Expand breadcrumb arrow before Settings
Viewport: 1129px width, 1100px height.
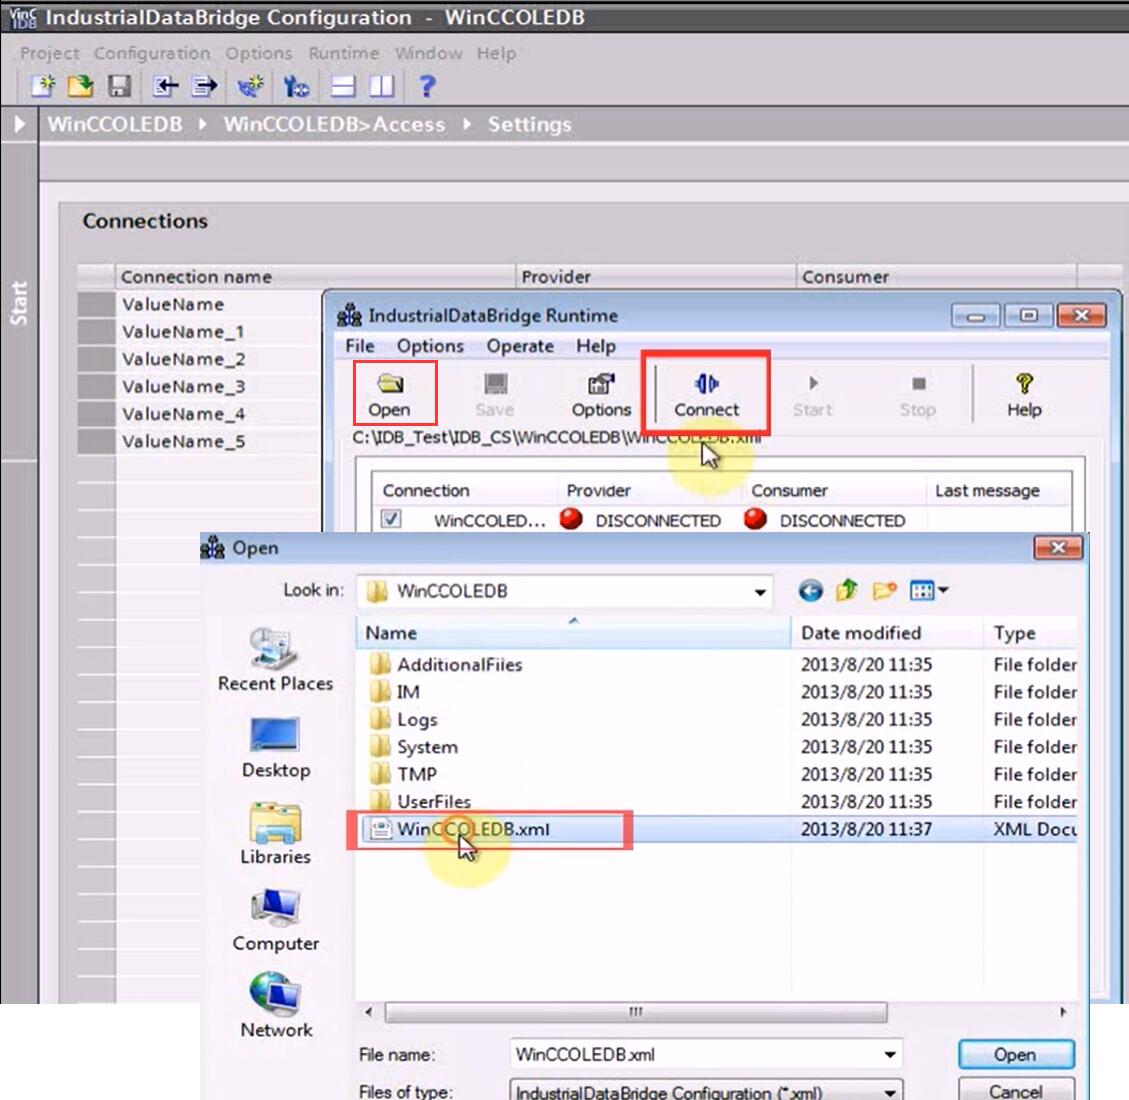click(x=467, y=125)
